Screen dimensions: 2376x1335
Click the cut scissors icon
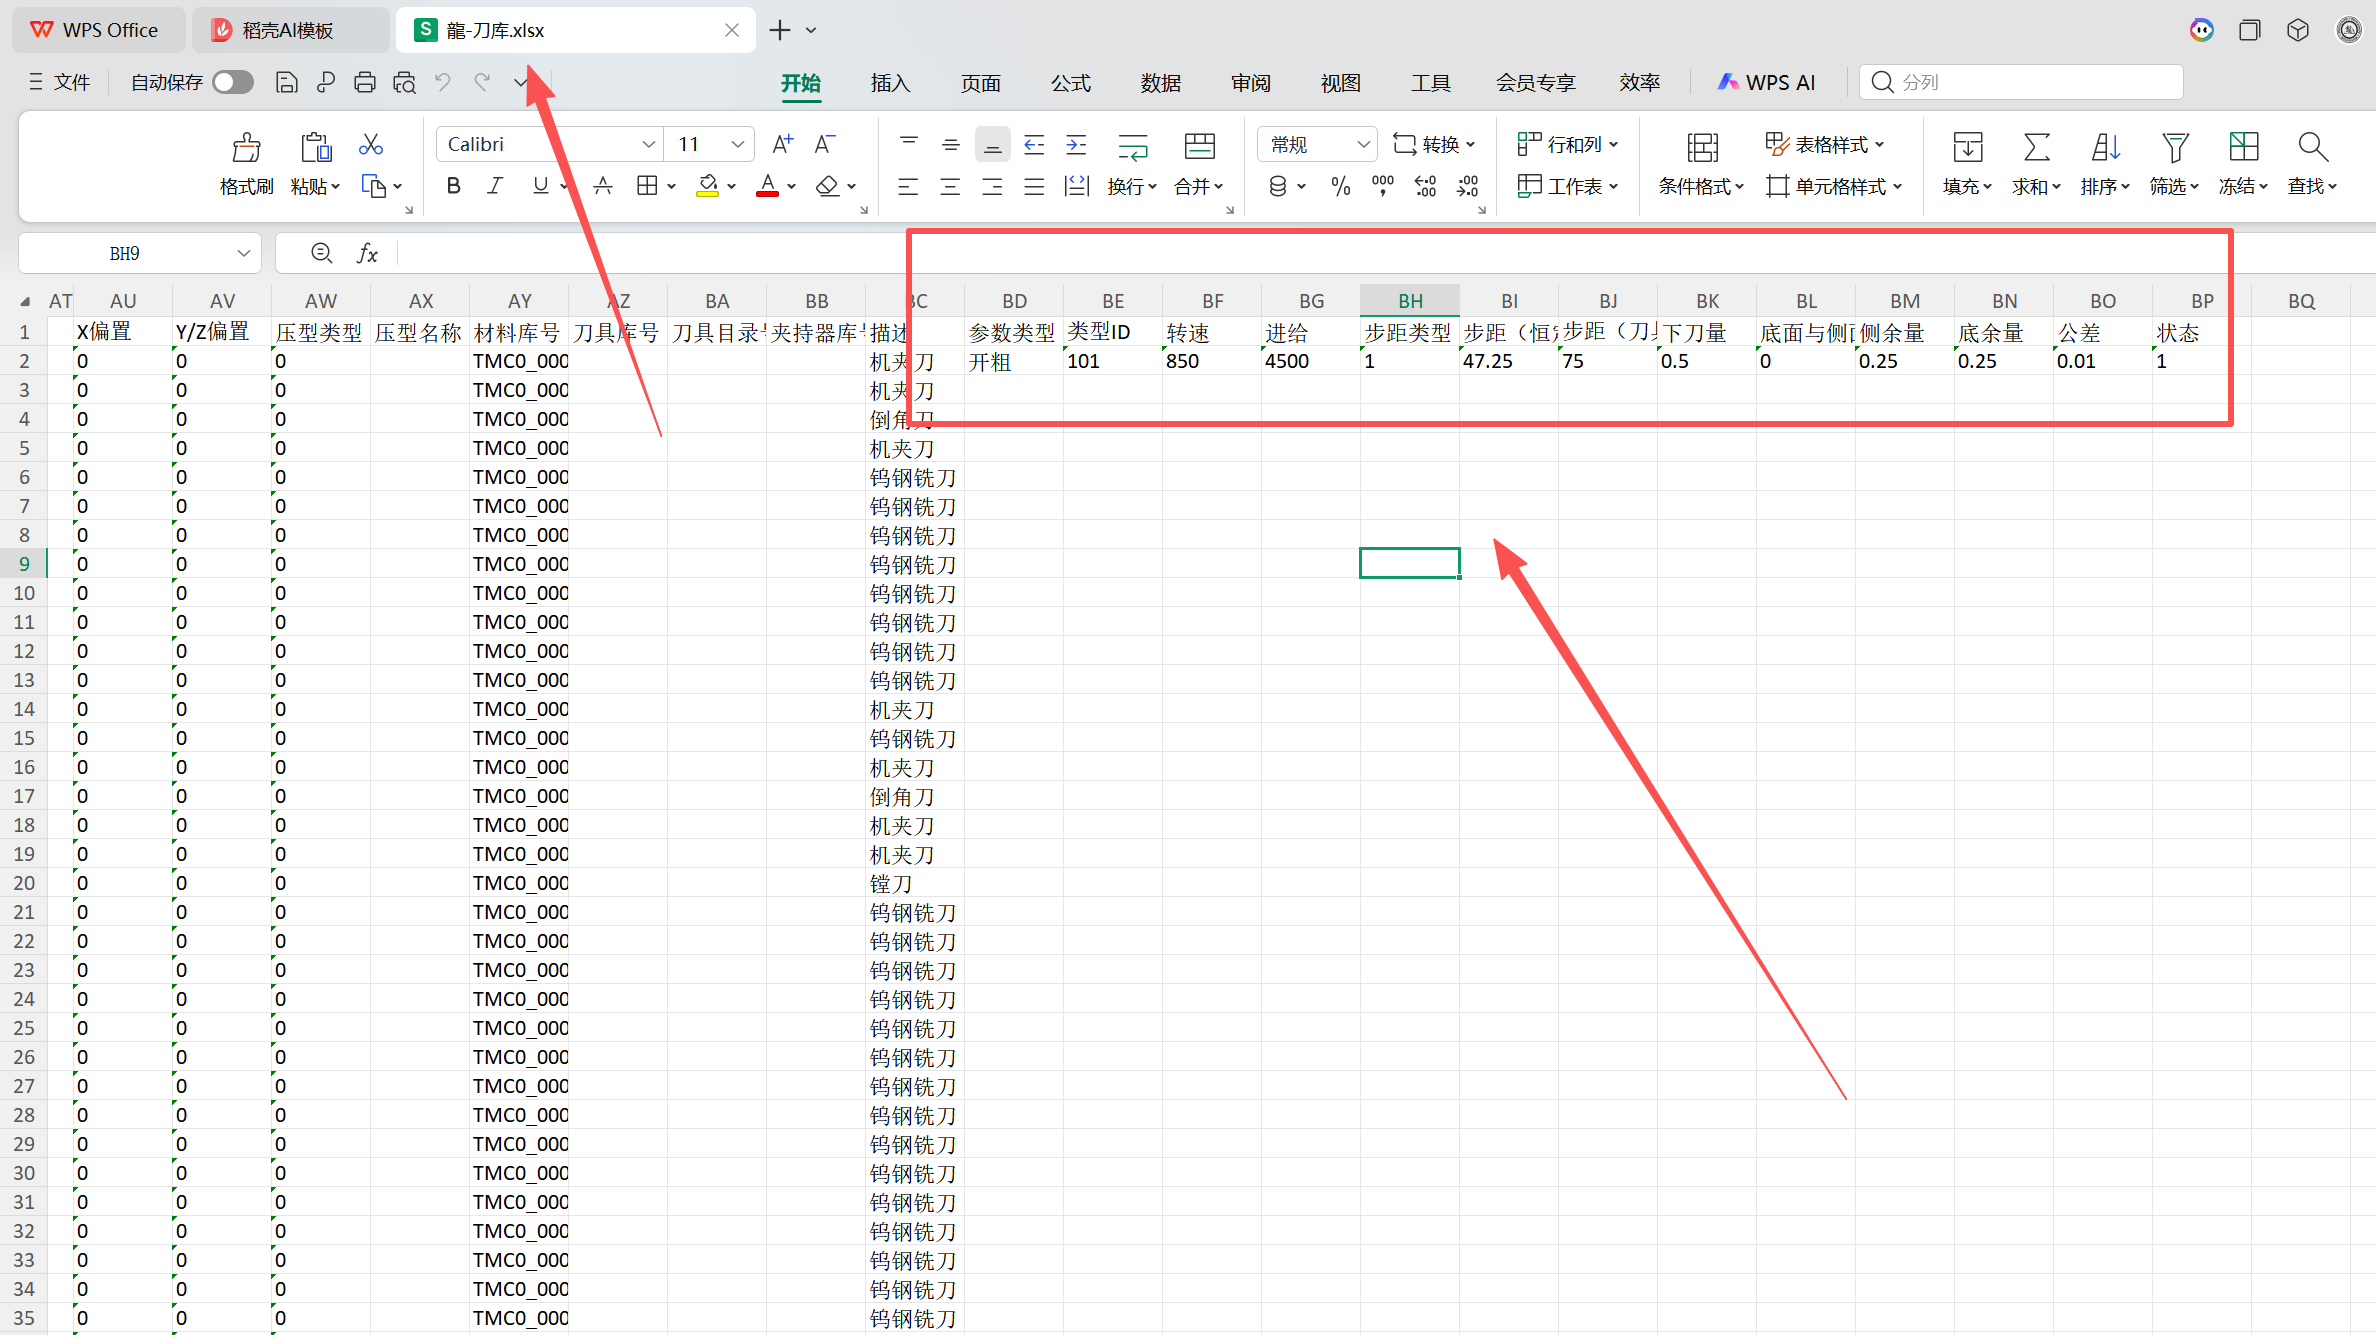pos(371,145)
